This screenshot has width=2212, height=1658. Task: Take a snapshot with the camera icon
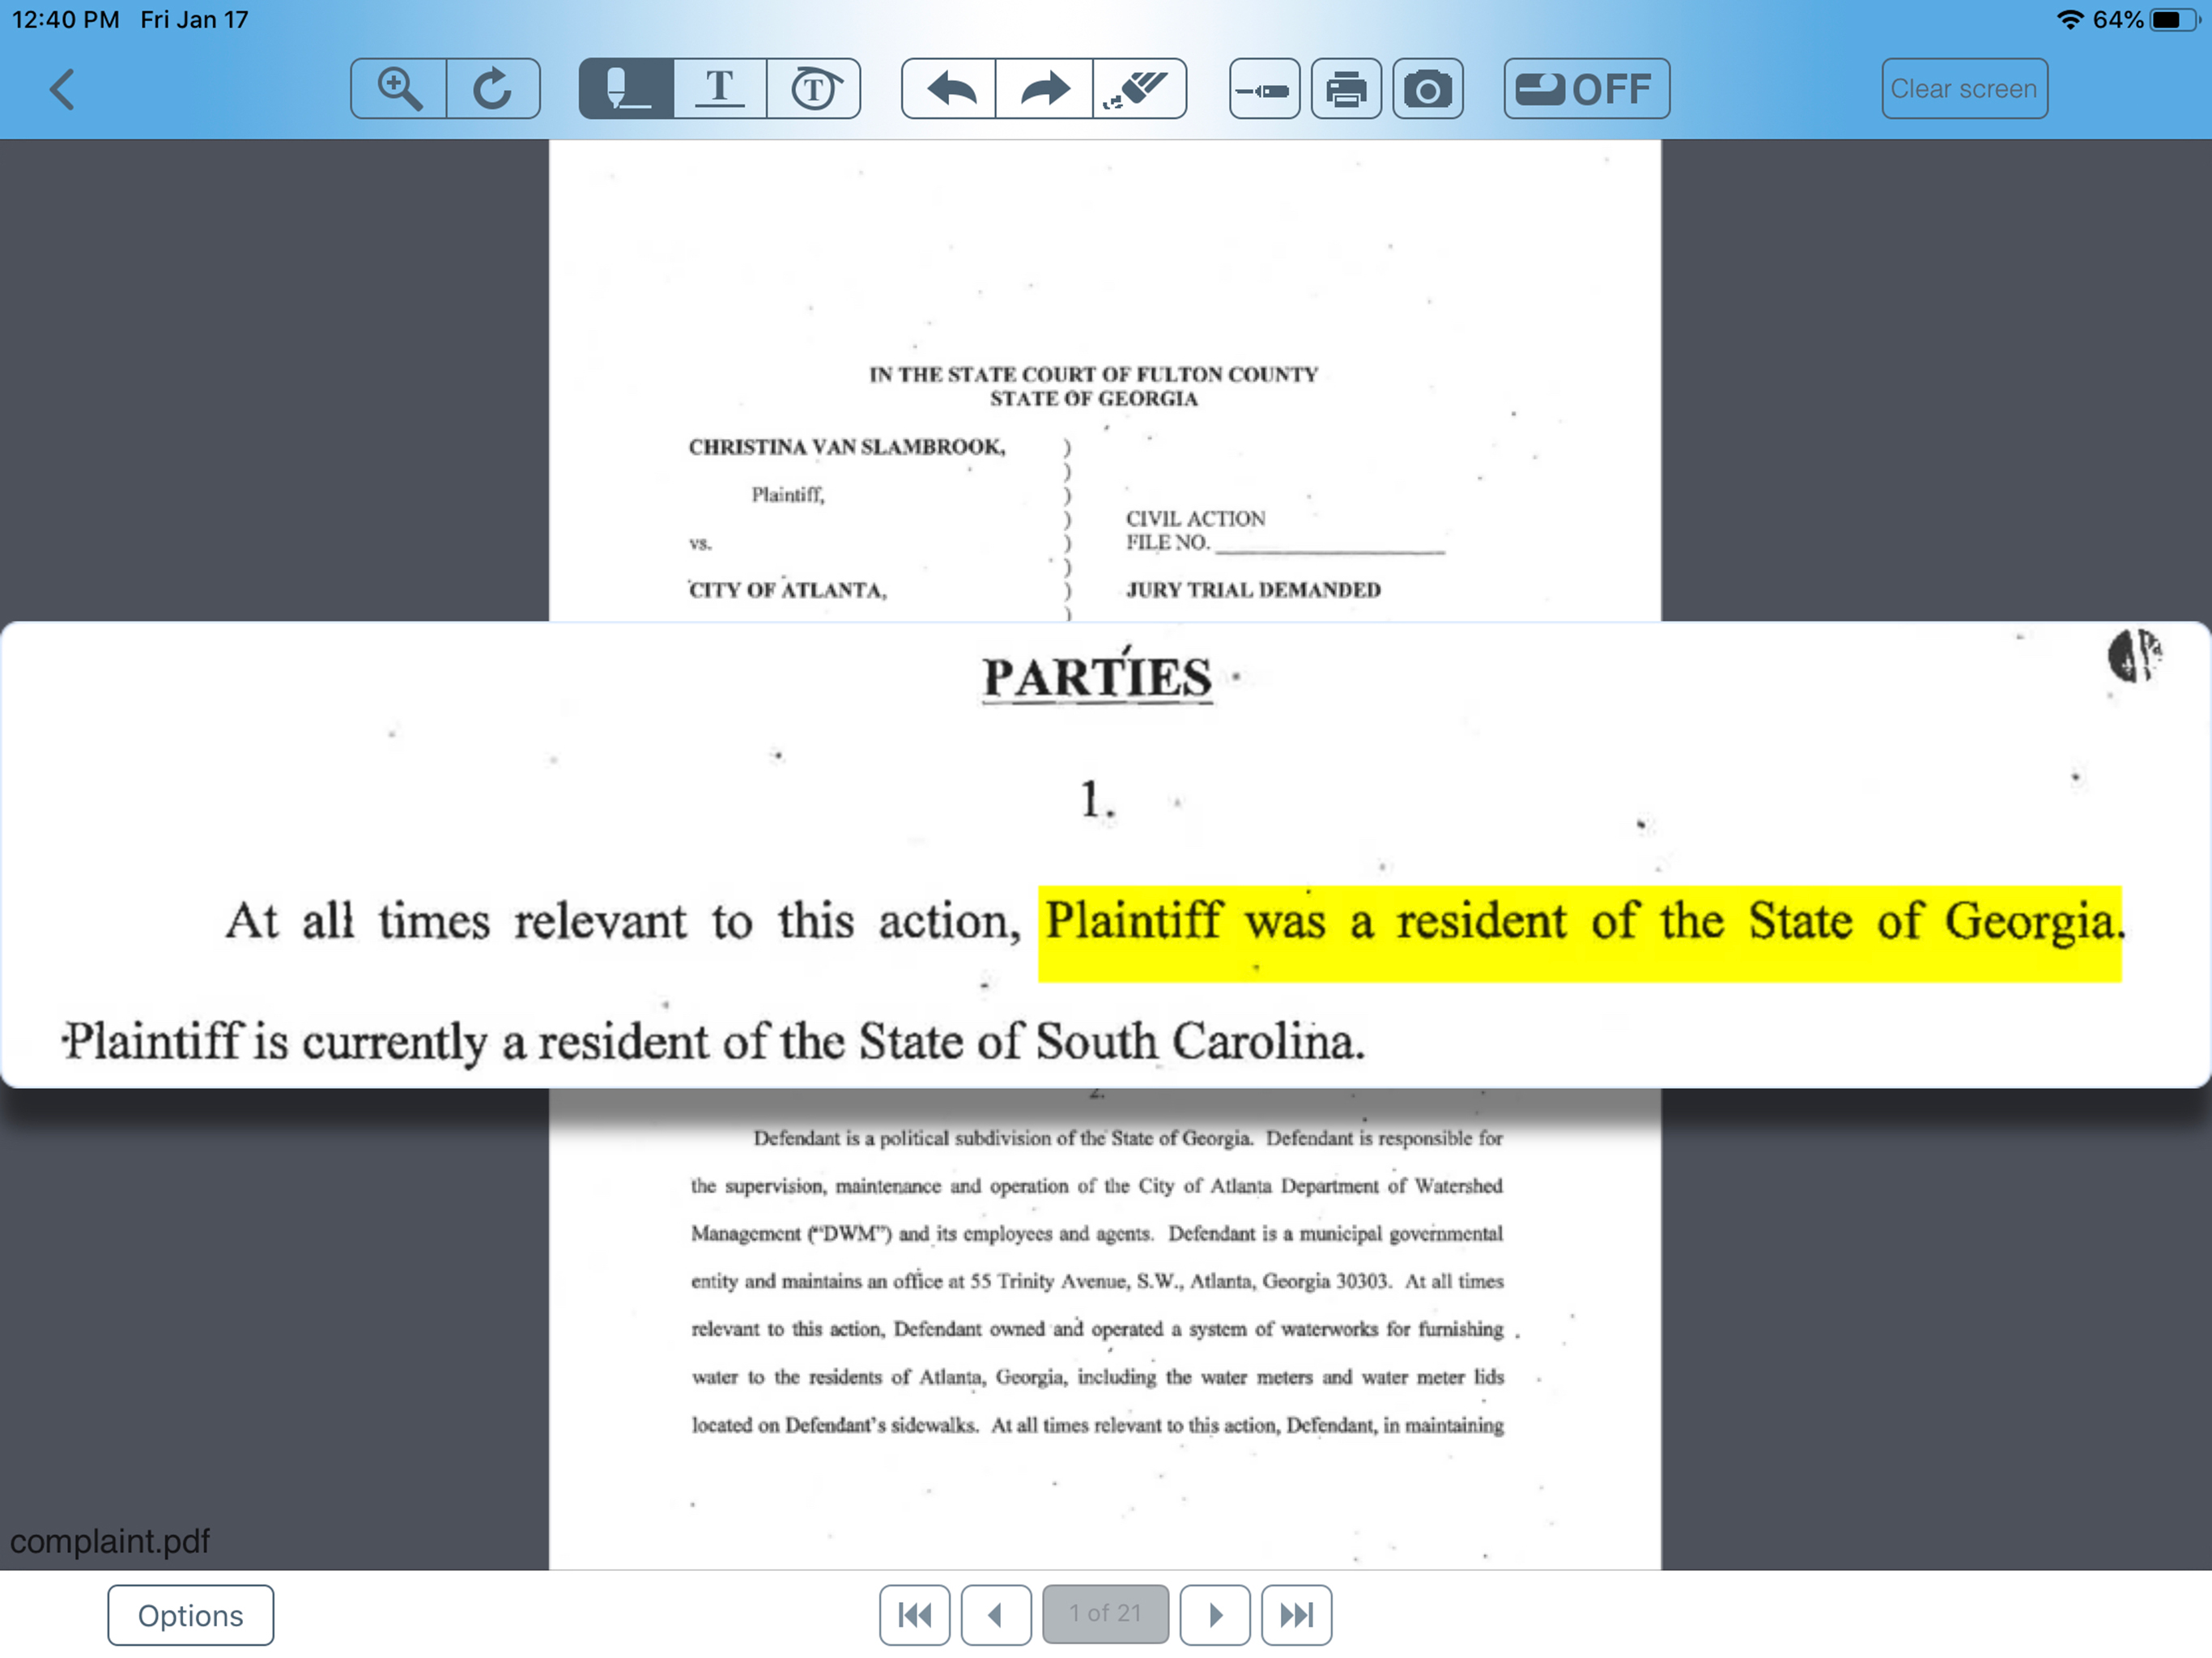[x=1428, y=89]
